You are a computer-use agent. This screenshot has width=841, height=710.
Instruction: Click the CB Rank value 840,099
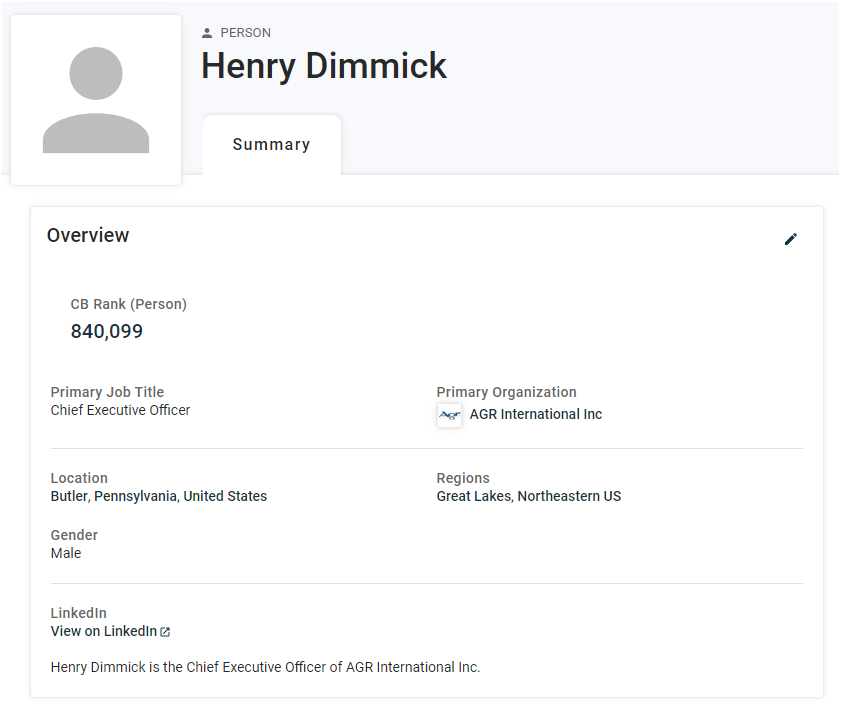(x=107, y=331)
